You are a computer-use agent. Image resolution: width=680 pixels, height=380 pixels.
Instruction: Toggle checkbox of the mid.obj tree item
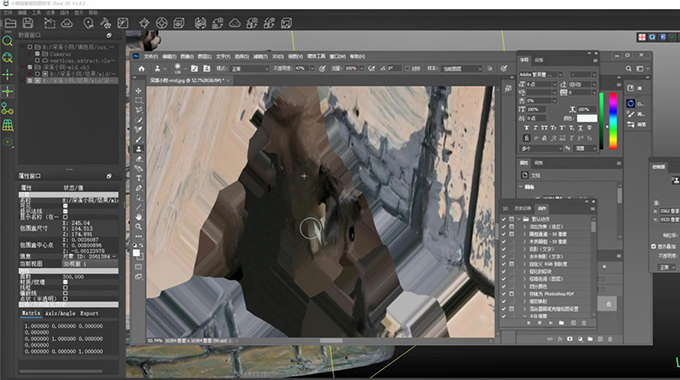30,67
